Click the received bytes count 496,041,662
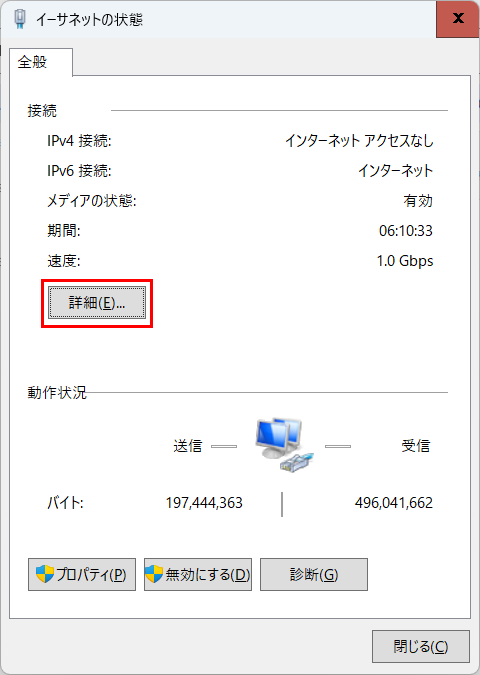 tap(393, 502)
